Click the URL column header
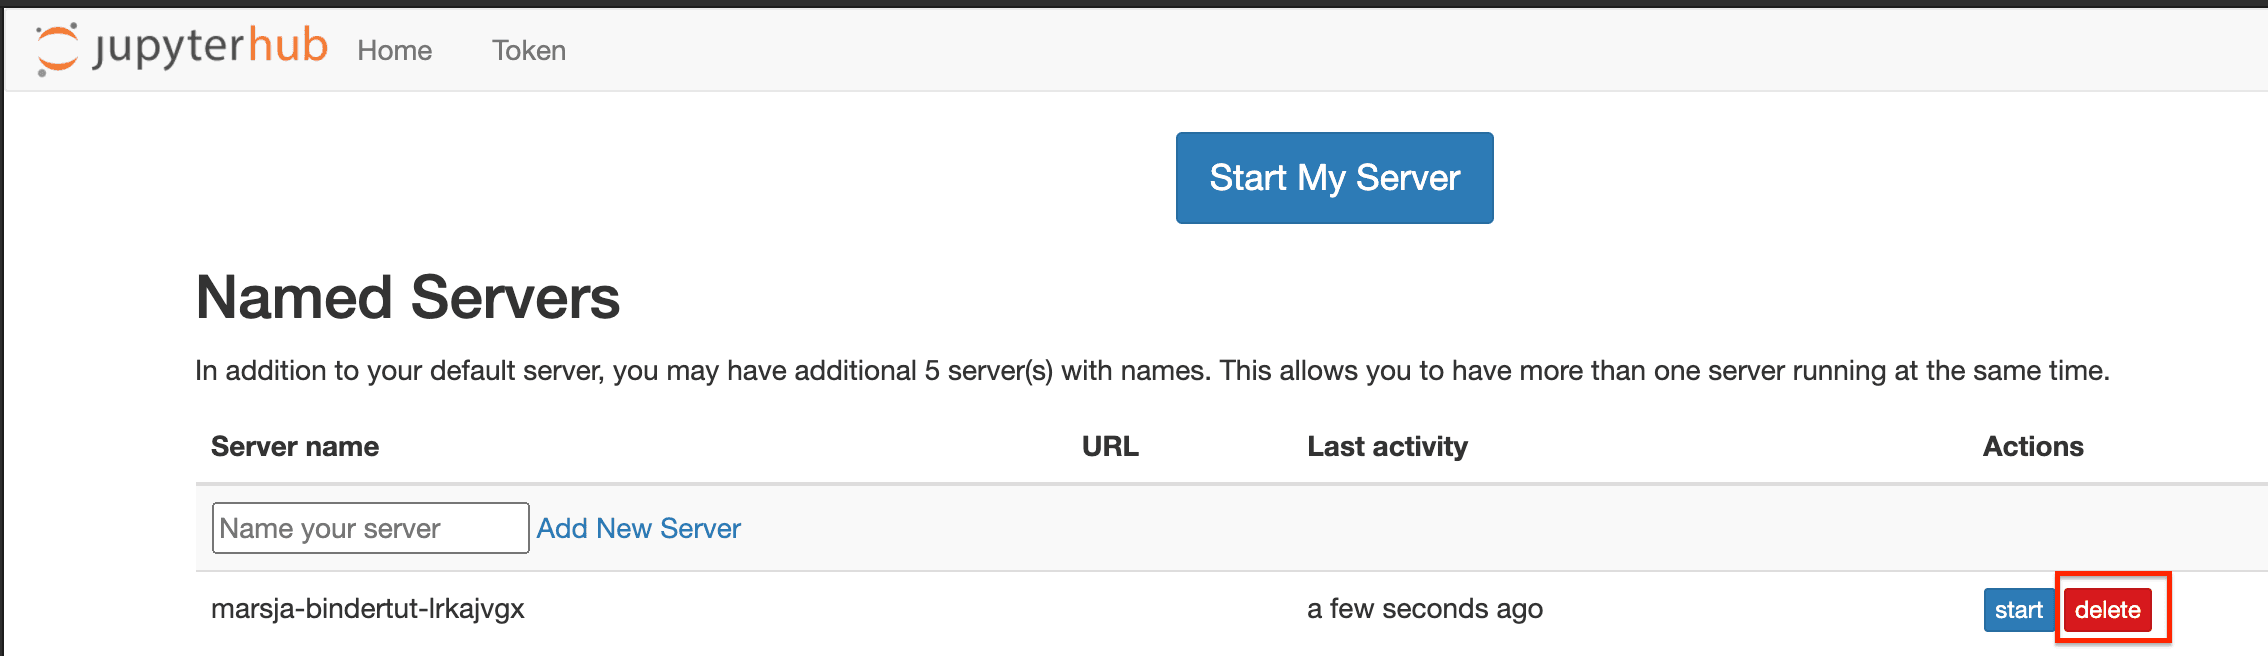2268x656 pixels. click(x=1110, y=447)
